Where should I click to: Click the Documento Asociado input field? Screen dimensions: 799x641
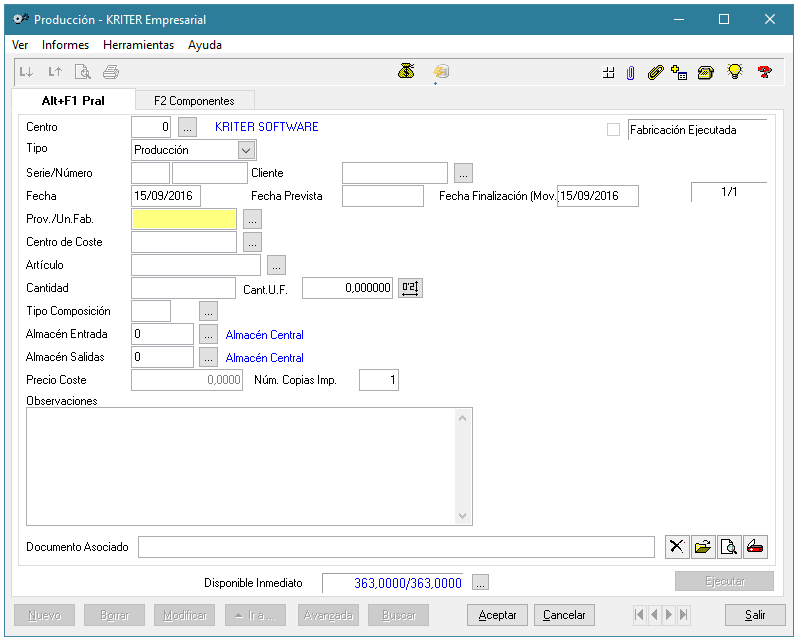pyautogui.click(x=396, y=547)
